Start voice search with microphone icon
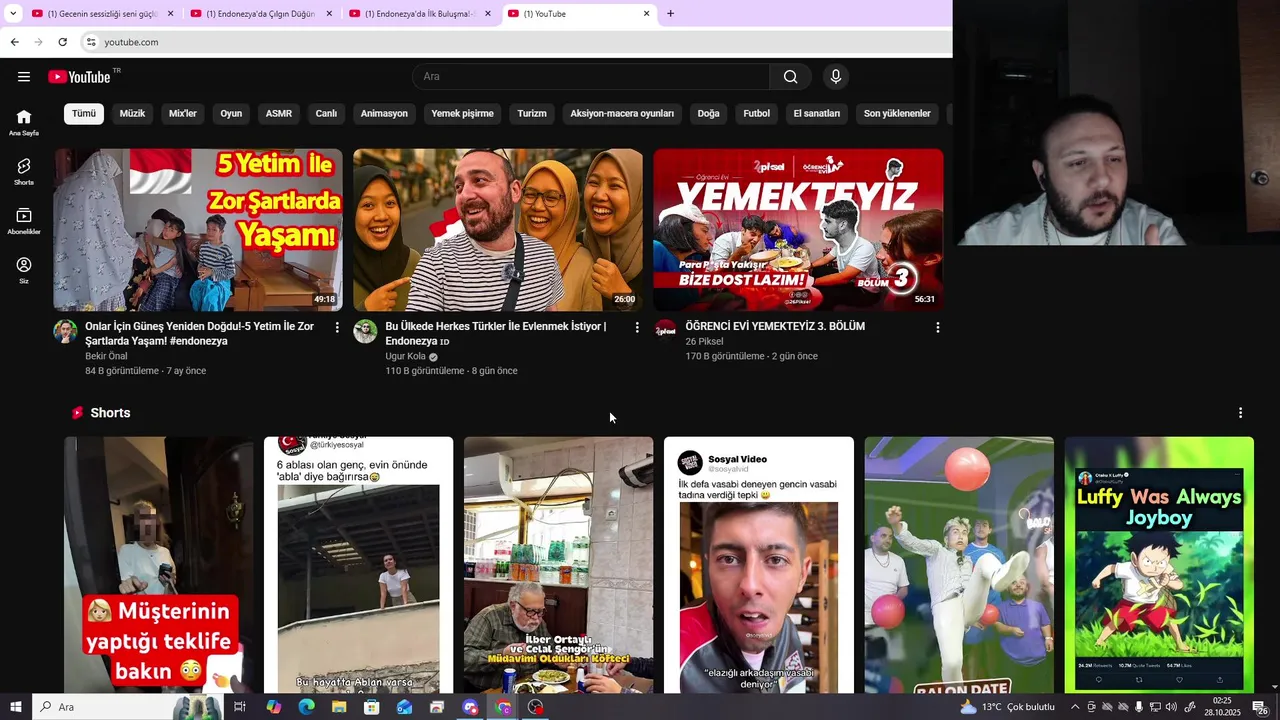The width and height of the screenshot is (1280, 720). pyautogui.click(x=836, y=77)
